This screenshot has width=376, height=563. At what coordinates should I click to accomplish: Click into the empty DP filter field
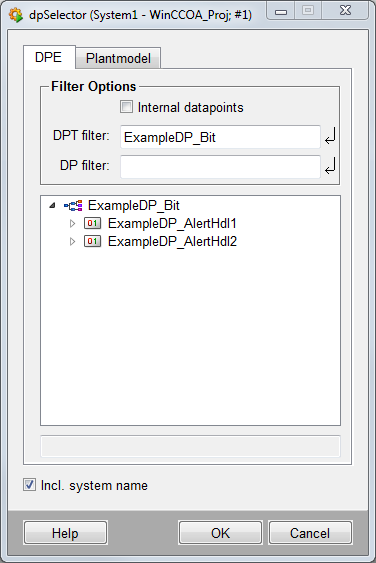point(220,167)
